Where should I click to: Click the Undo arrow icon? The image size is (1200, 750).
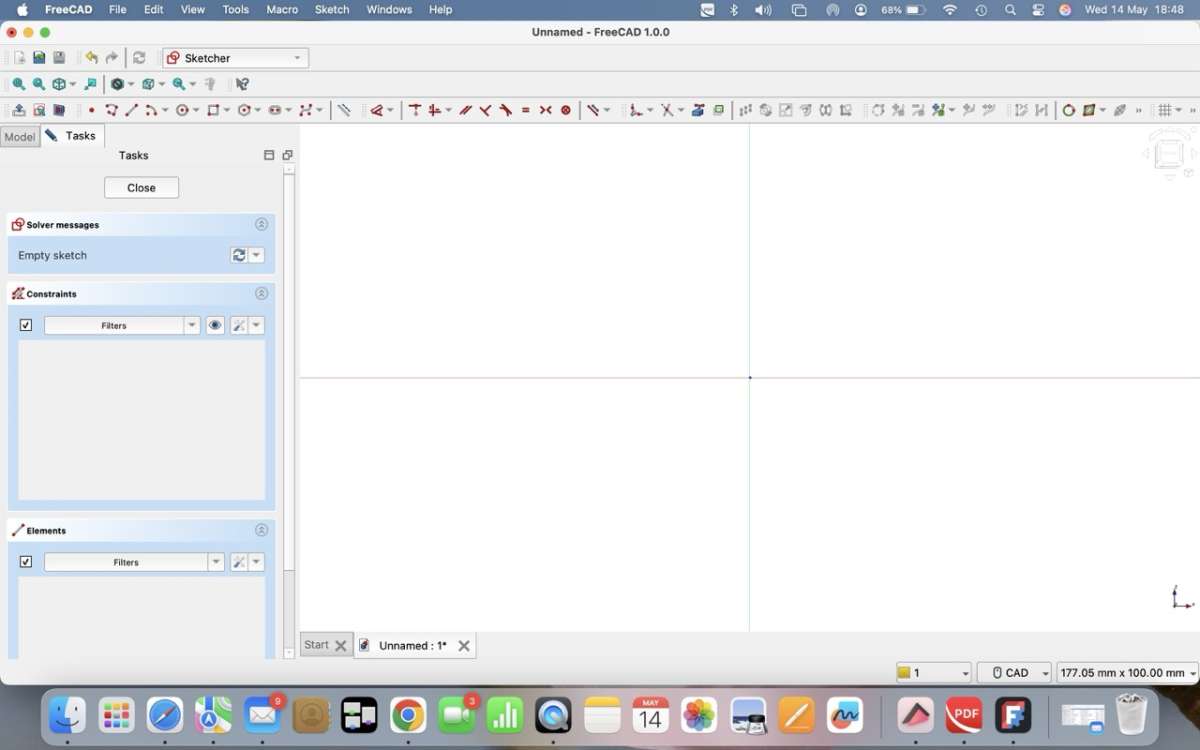point(91,58)
